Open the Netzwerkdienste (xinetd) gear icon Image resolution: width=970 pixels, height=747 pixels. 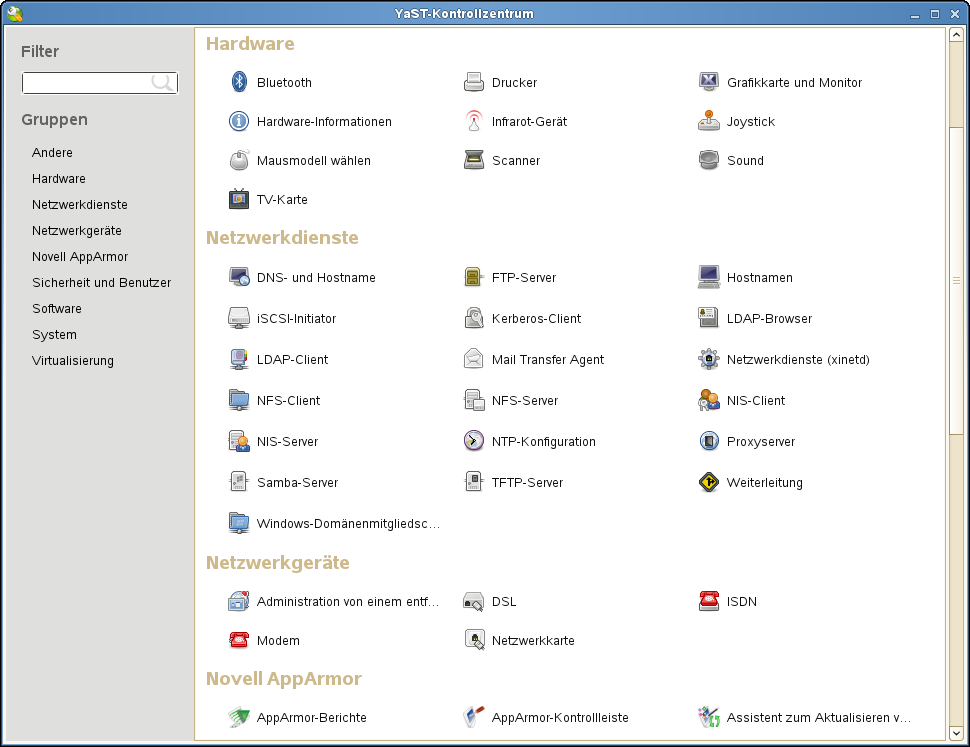click(709, 359)
